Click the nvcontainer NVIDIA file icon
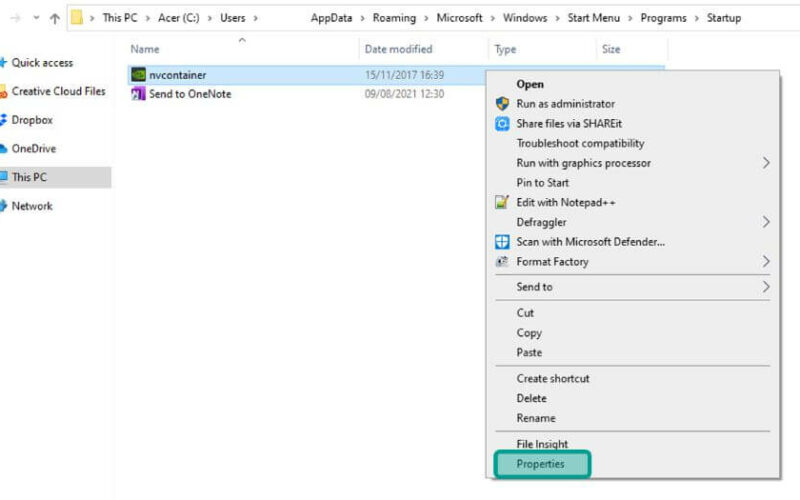800x500 pixels. 138,74
